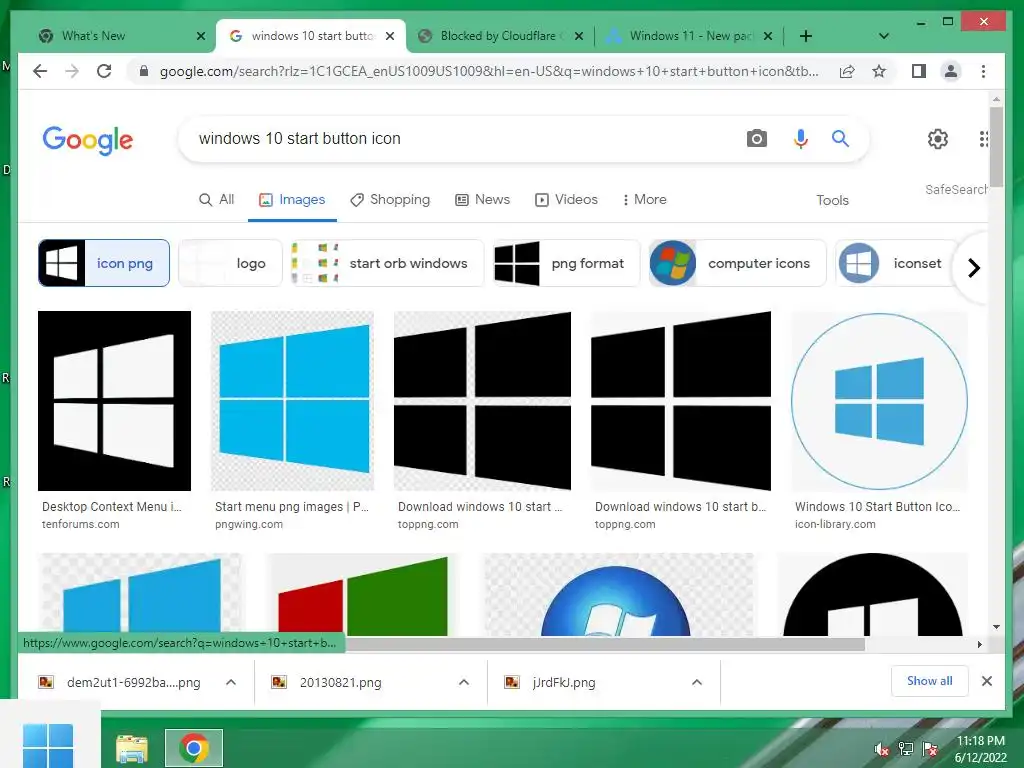The width and height of the screenshot is (1024, 768).
Task: Close the Windows 11 - New pack tab
Action: click(x=768, y=36)
